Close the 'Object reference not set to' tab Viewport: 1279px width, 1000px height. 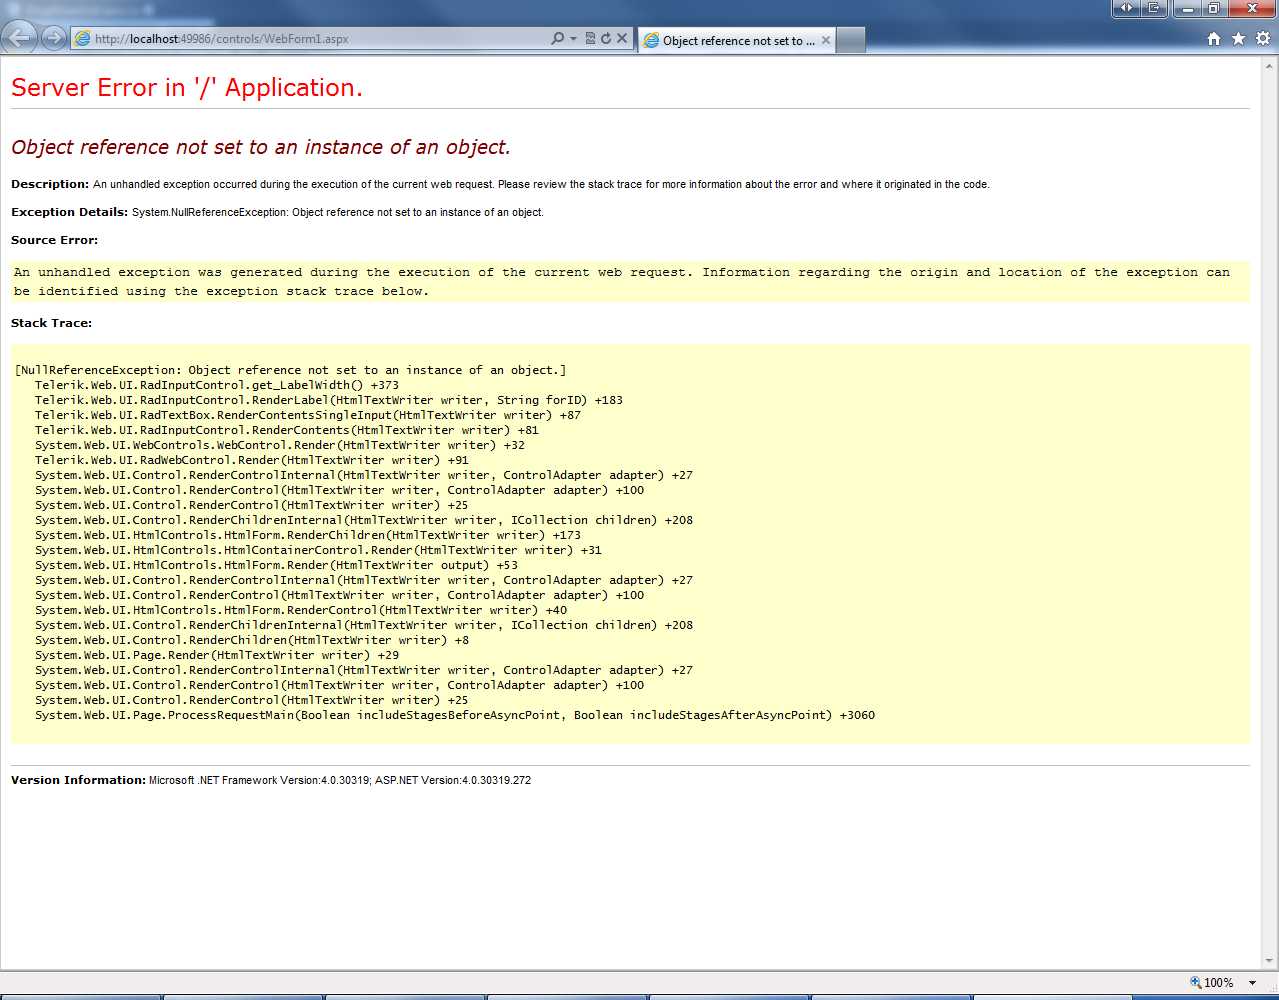(x=826, y=41)
